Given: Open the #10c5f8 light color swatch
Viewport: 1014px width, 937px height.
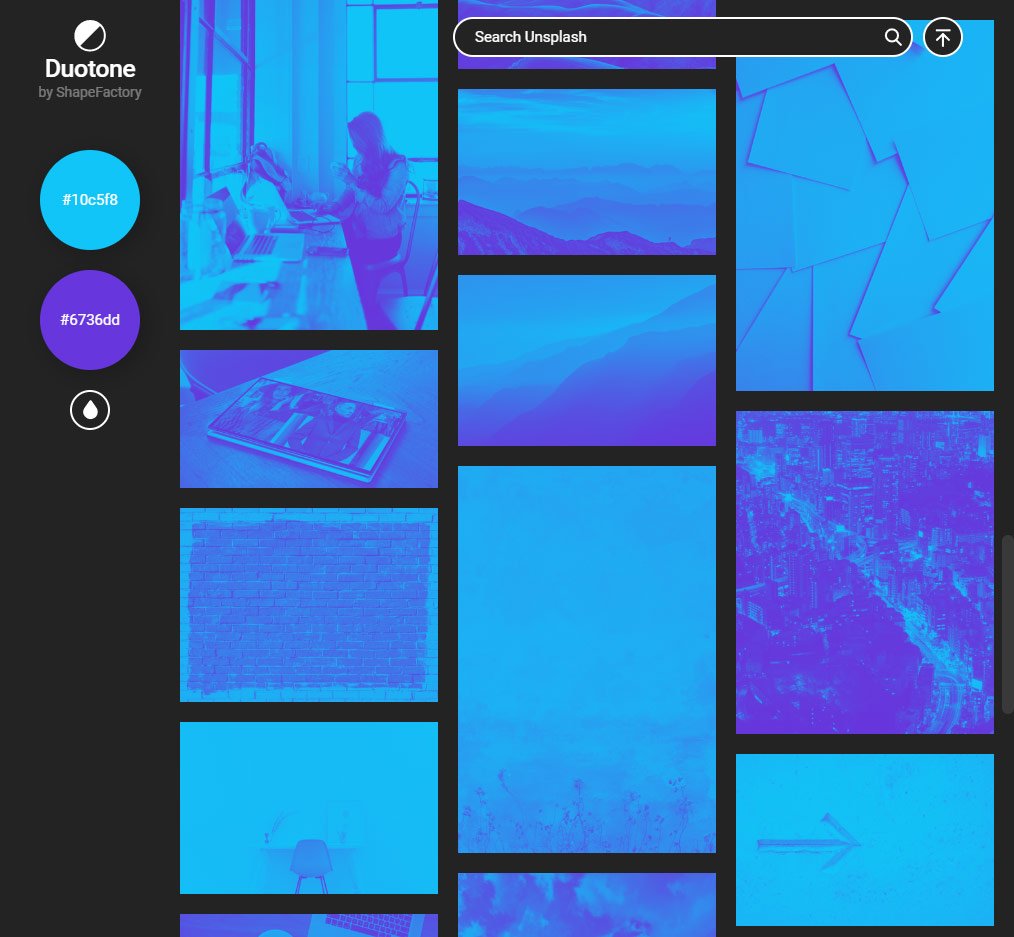Looking at the screenshot, I should click(90, 200).
